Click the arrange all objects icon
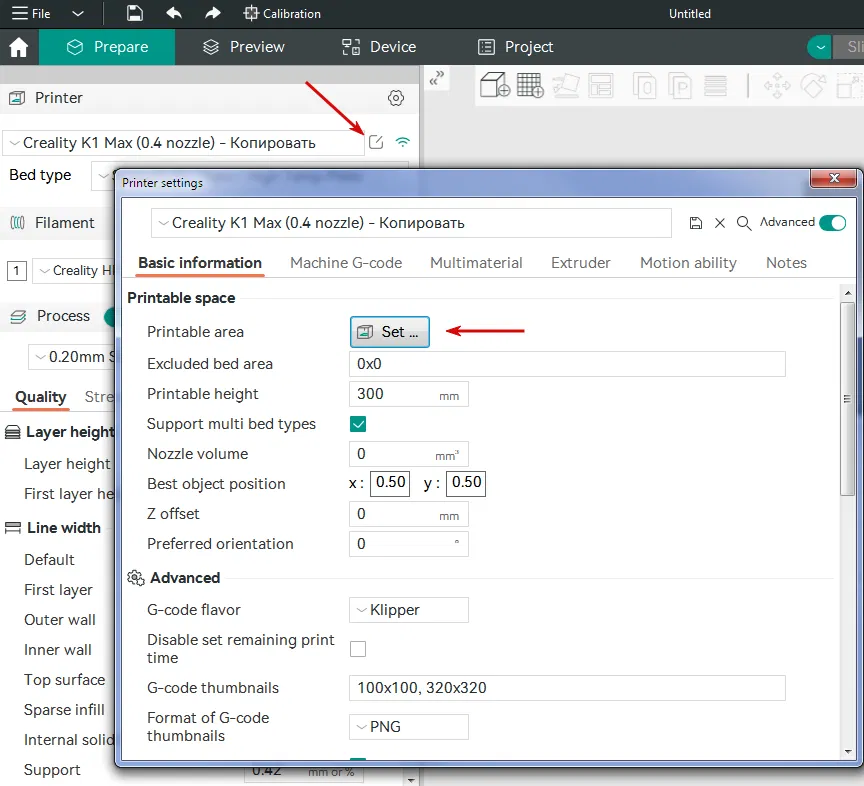Viewport: 864px width, 786px height. [x=601, y=86]
